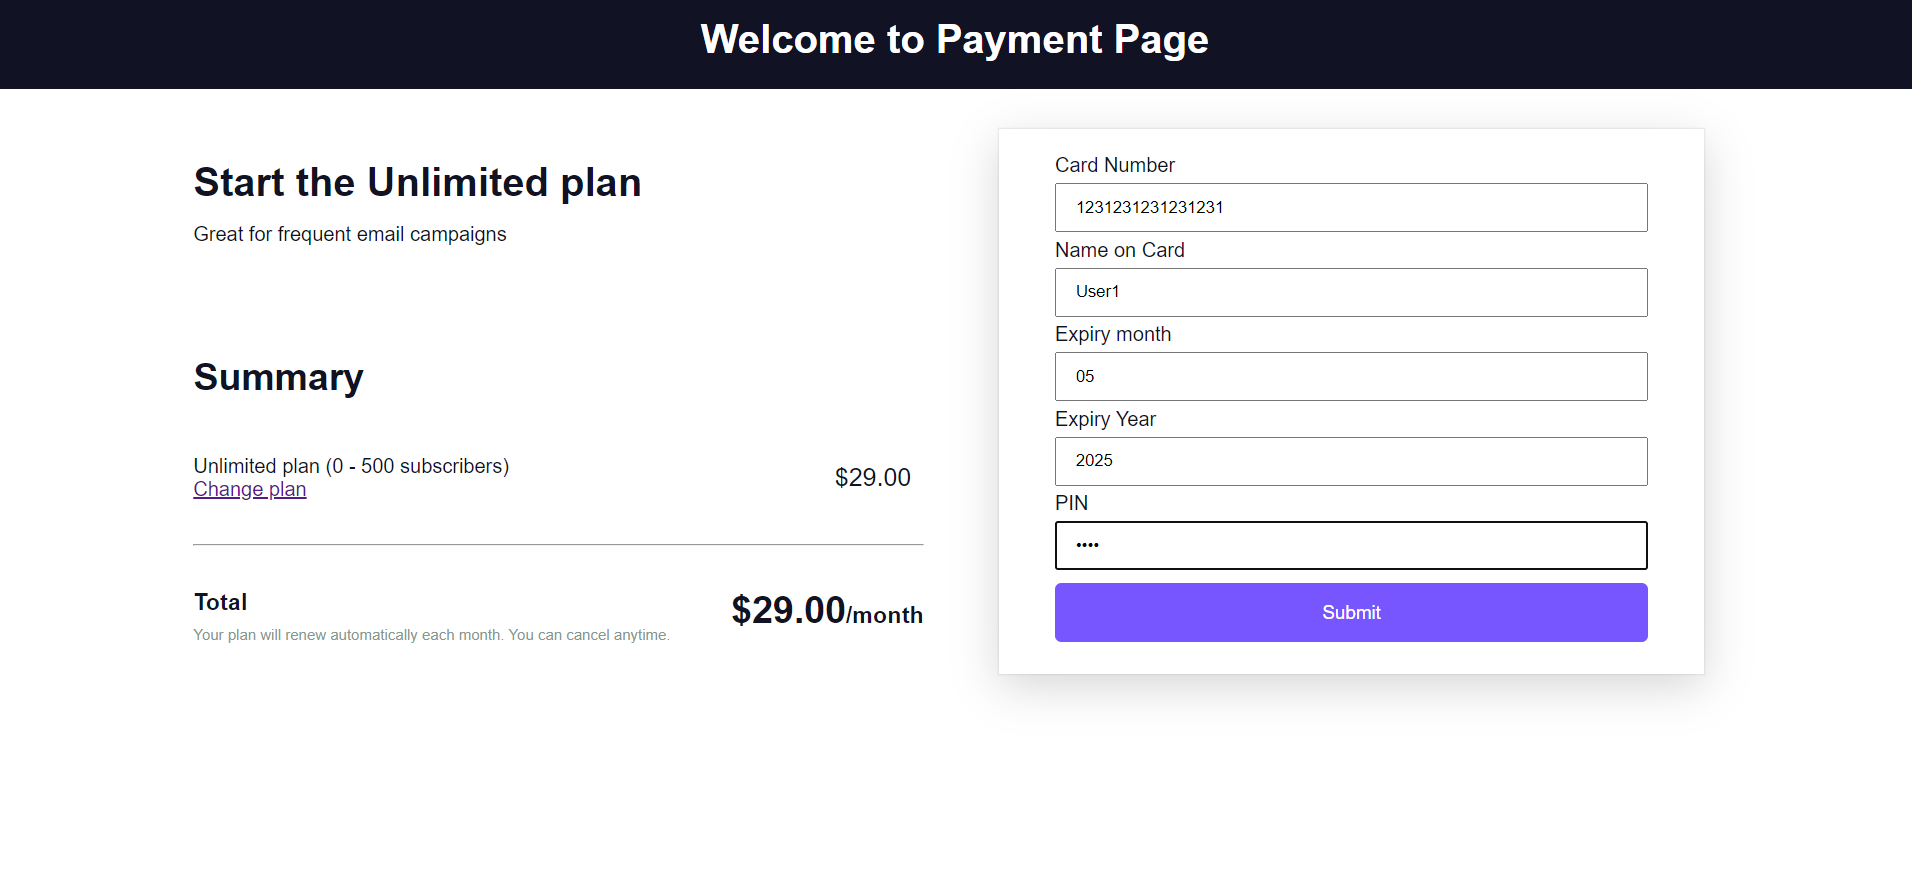1912x873 pixels.
Task: Focus the Name on Card field
Action: (1351, 292)
